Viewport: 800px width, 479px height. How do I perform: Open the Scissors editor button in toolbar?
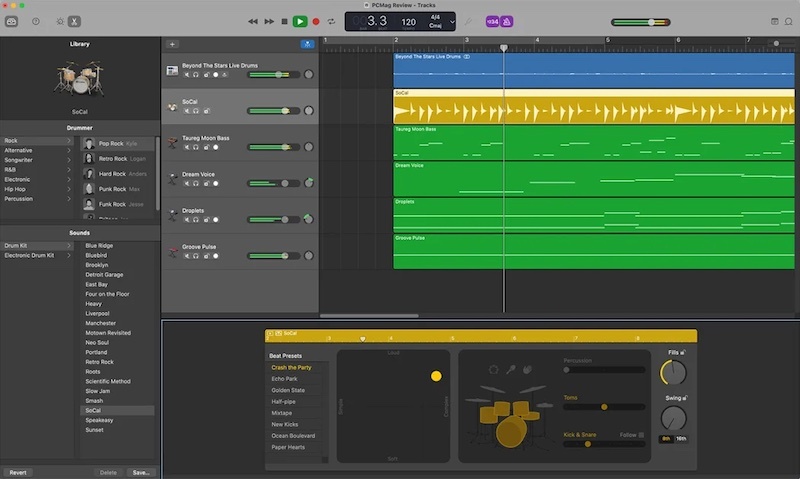pyautogui.click(x=76, y=21)
